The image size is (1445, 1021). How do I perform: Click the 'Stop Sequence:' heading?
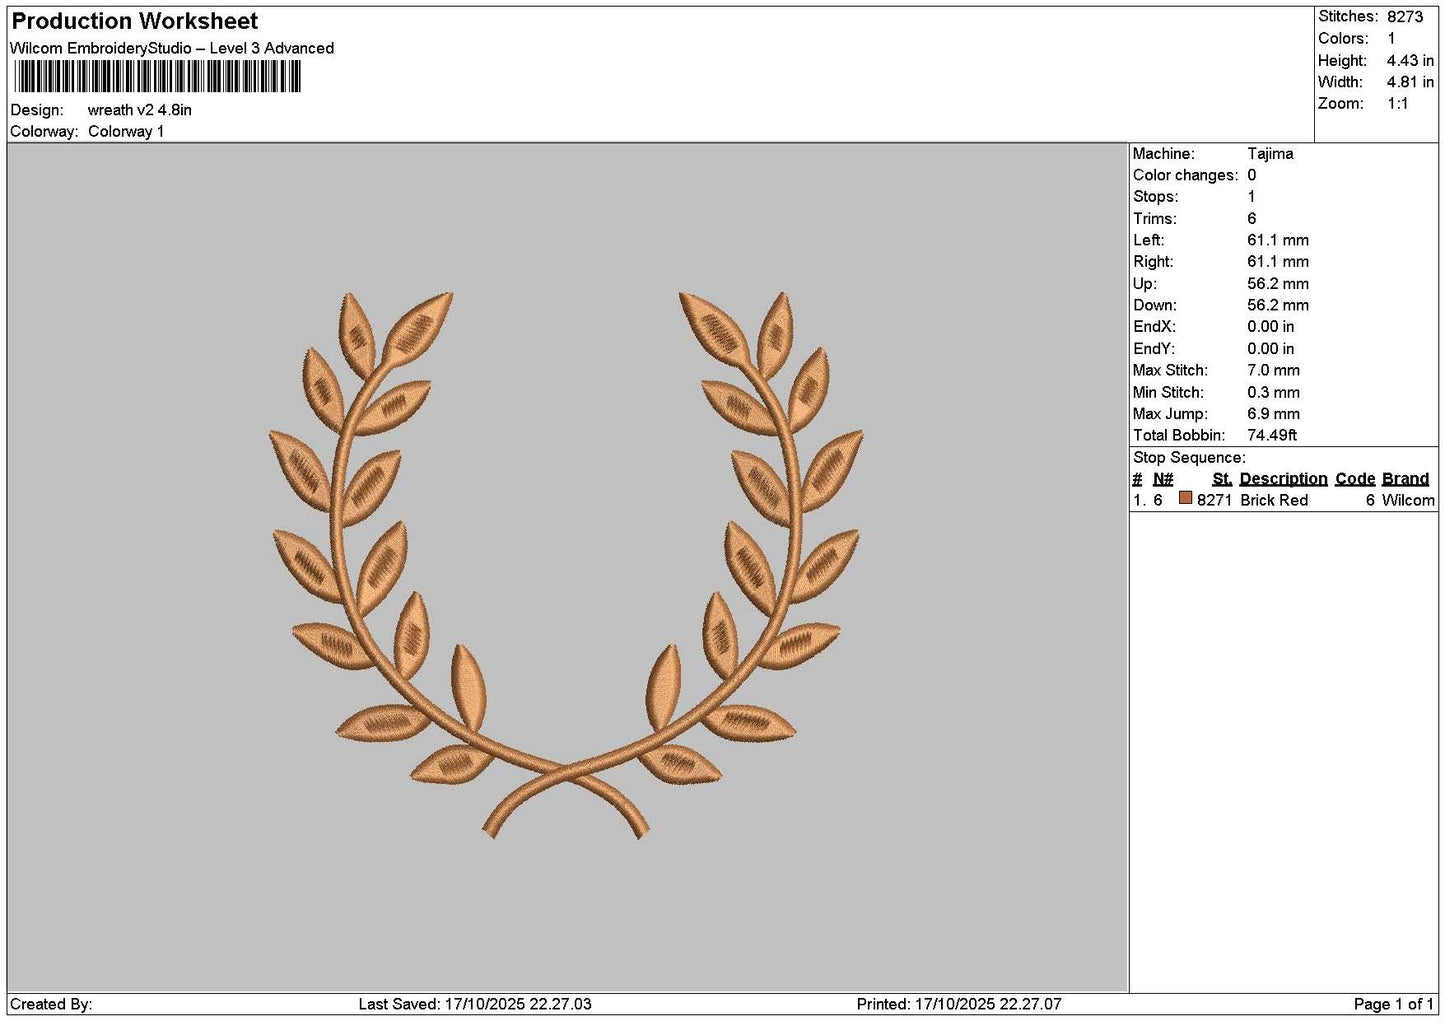1189,458
